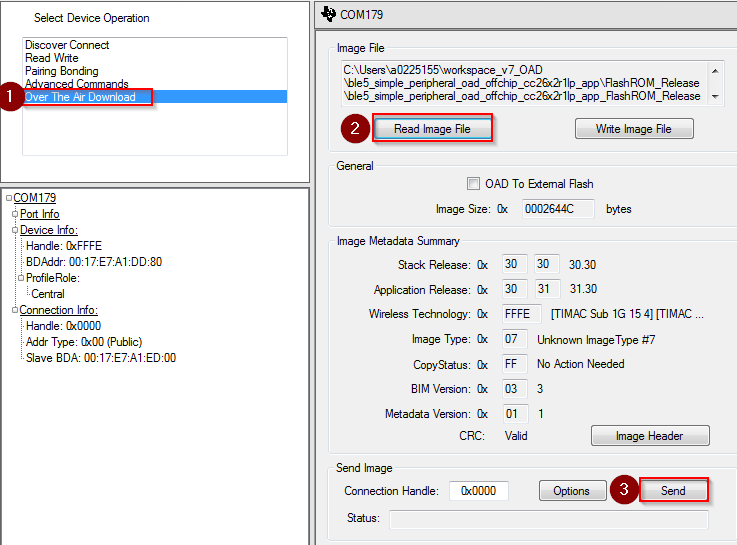Enable the OAD To External Flash checkbox
737x545 pixels.
point(474,184)
